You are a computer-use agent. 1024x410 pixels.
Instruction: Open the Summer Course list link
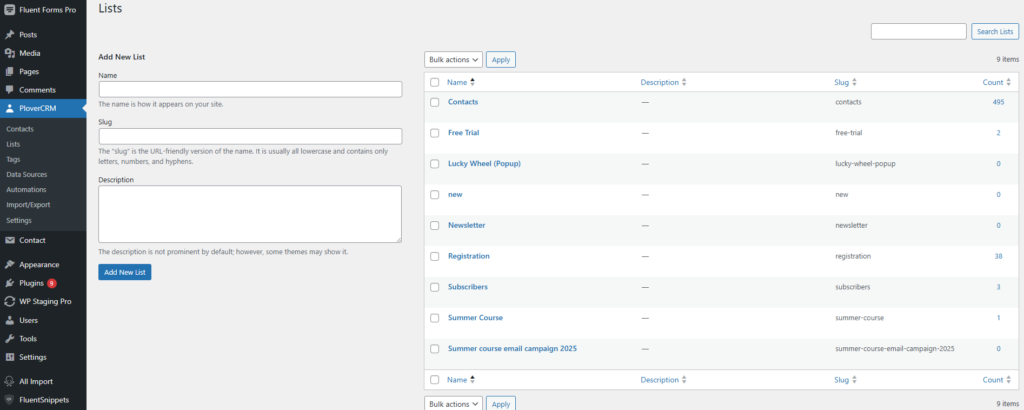point(475,318)
